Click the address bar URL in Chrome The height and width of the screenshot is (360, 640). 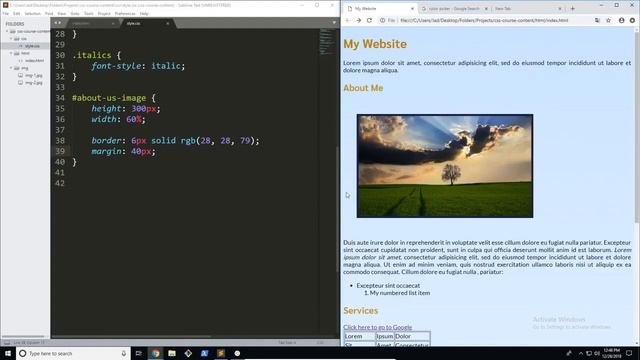click(484, 20)
